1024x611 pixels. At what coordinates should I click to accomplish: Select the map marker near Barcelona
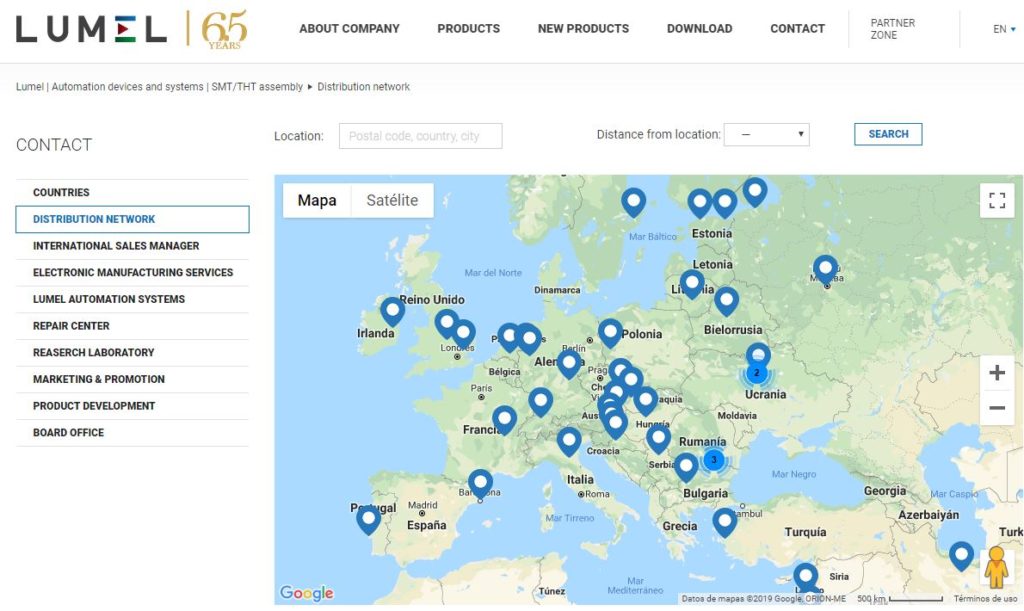coord(480,484)
